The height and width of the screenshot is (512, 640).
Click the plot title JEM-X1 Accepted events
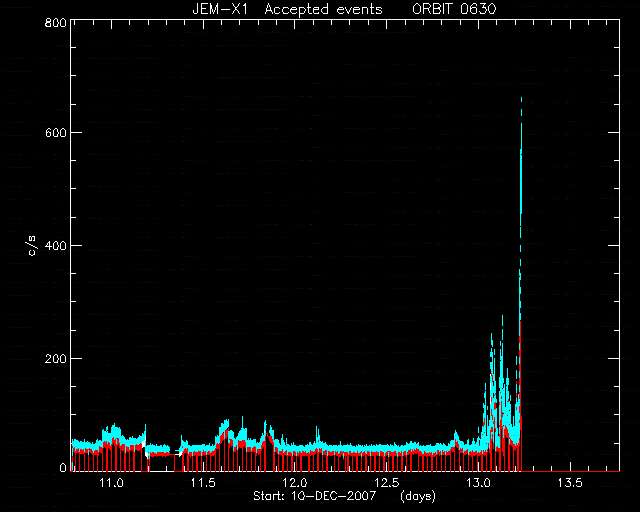click(287, 9)
